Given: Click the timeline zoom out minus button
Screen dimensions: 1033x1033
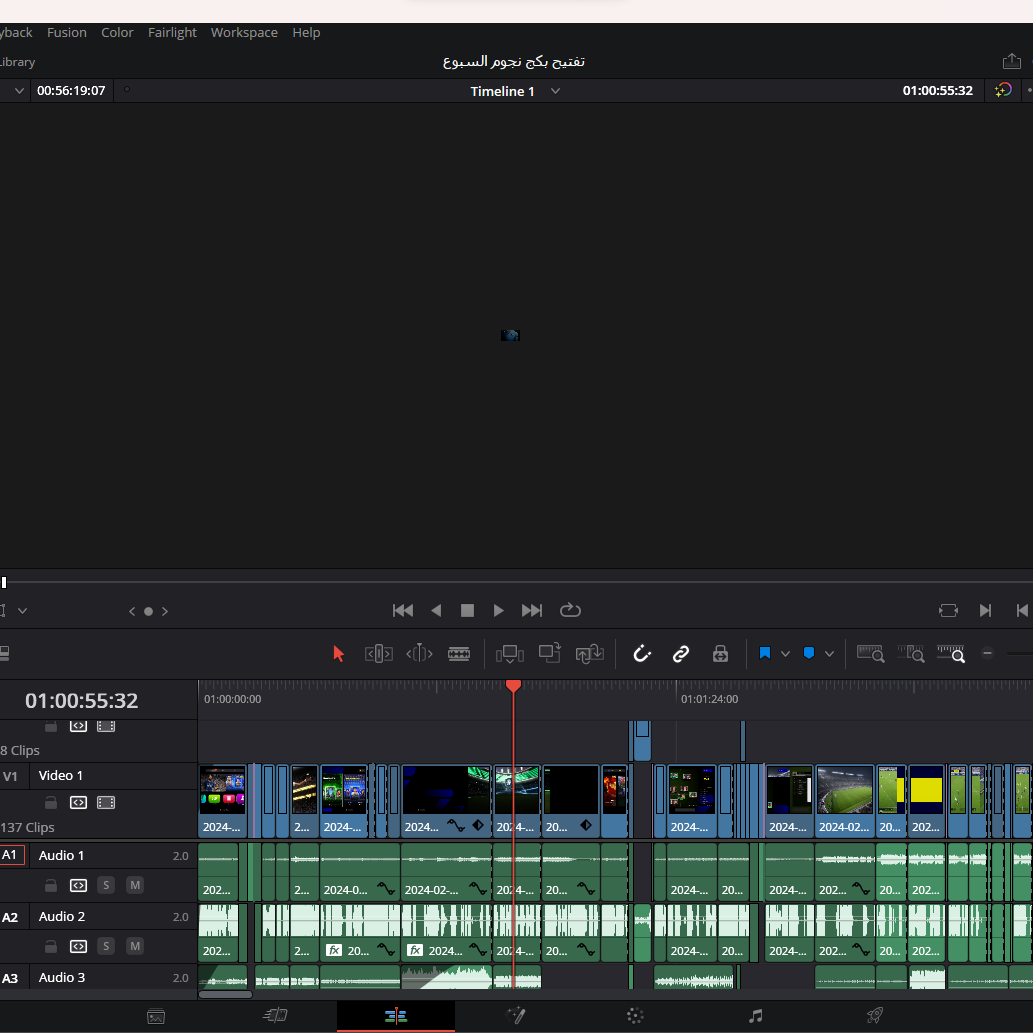Looking at the screenshot, I should tap(988, 654).
